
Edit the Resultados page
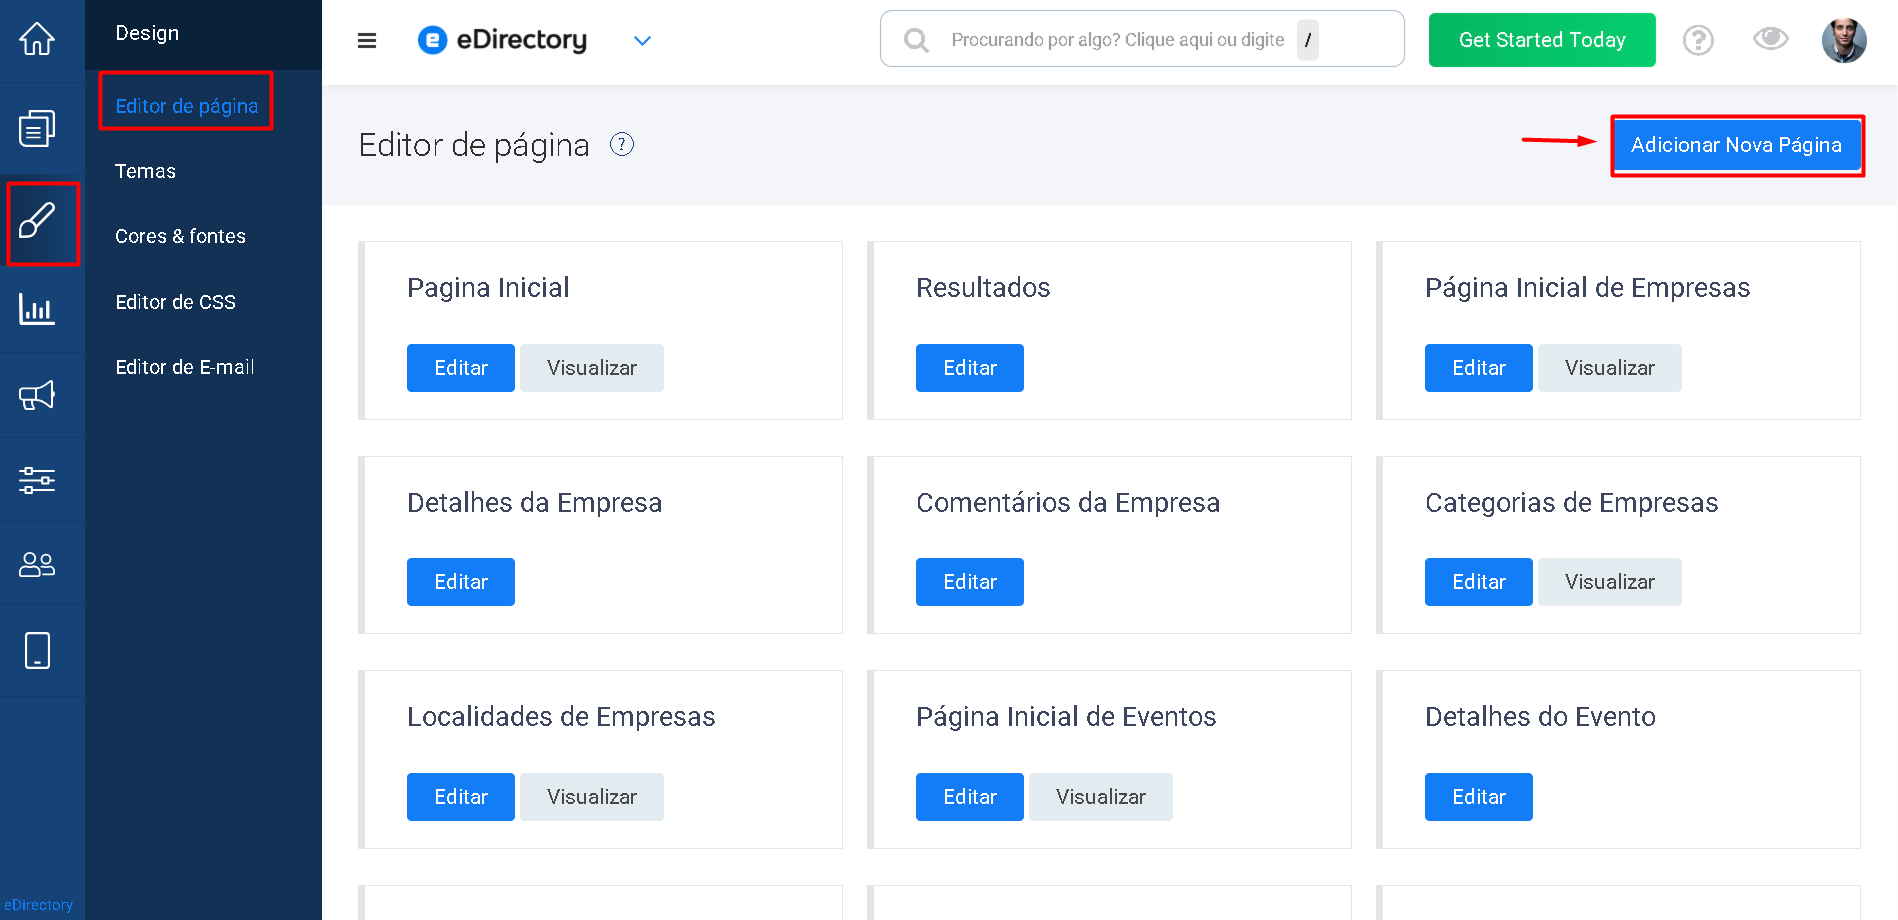(970, 368)
